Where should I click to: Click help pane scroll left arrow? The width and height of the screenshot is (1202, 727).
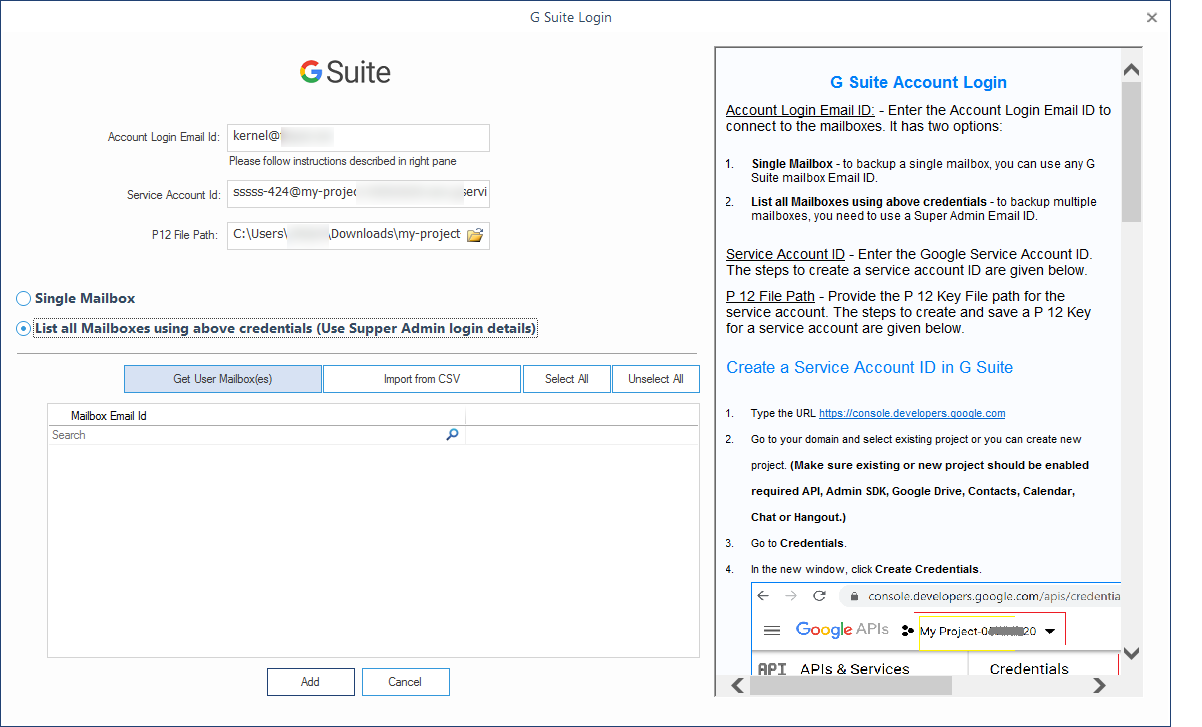coord(737,685)
